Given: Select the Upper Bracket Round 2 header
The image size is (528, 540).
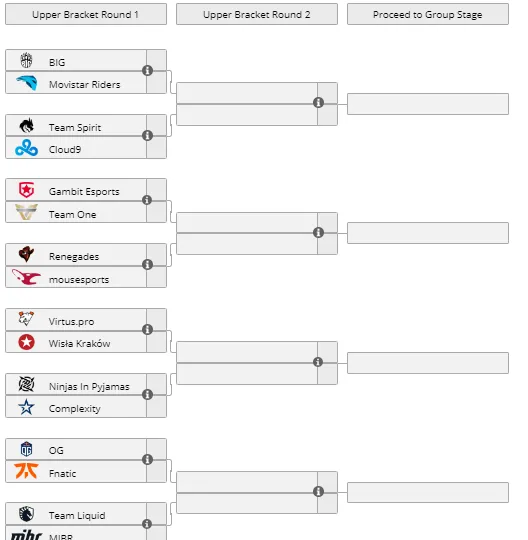Looking at the screenshot, I should (x=257, y=14).
